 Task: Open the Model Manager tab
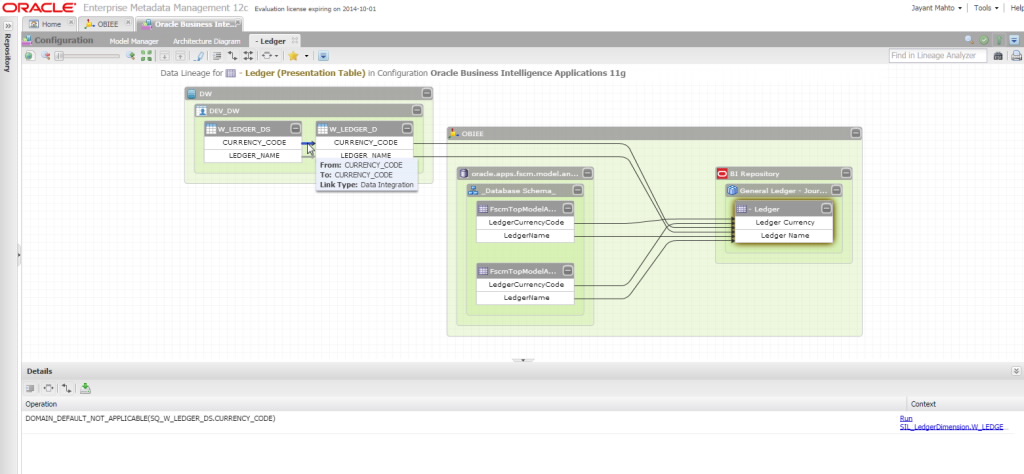(133, 41)
